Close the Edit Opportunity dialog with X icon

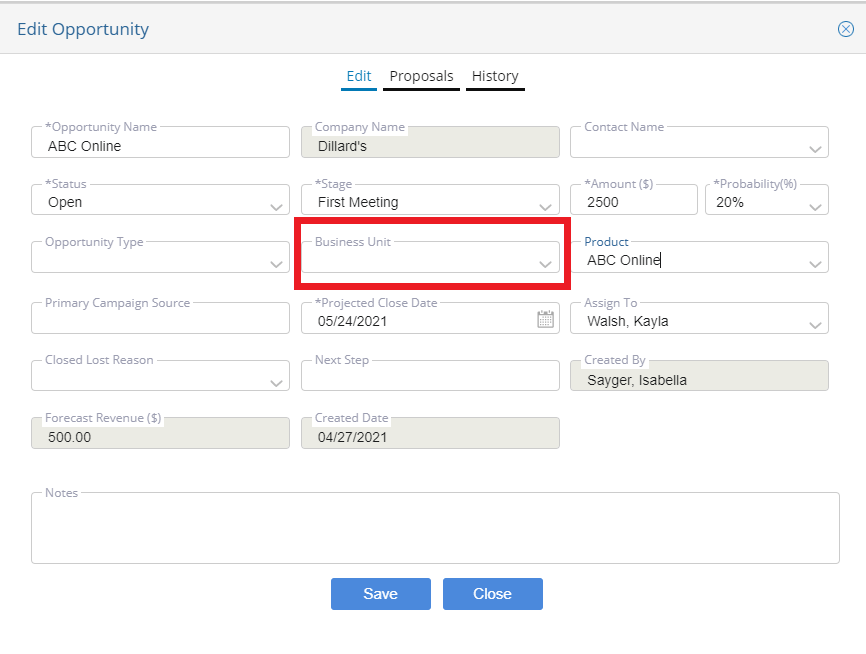846,29
